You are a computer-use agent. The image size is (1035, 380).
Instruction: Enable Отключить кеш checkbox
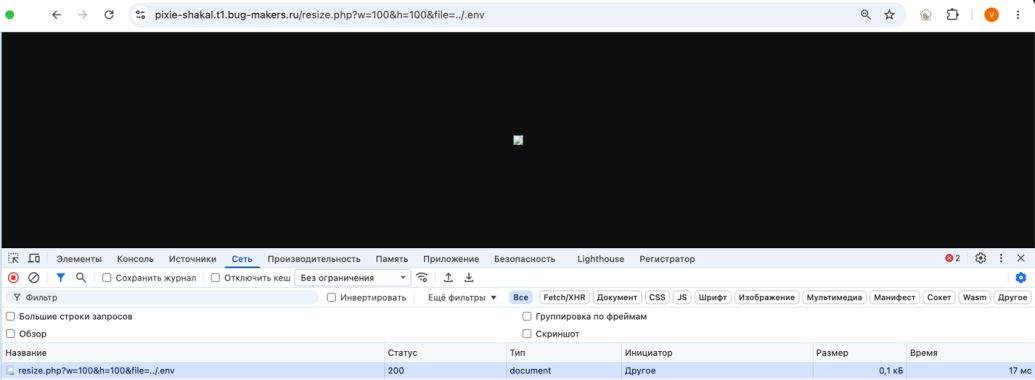click(215, 278)
